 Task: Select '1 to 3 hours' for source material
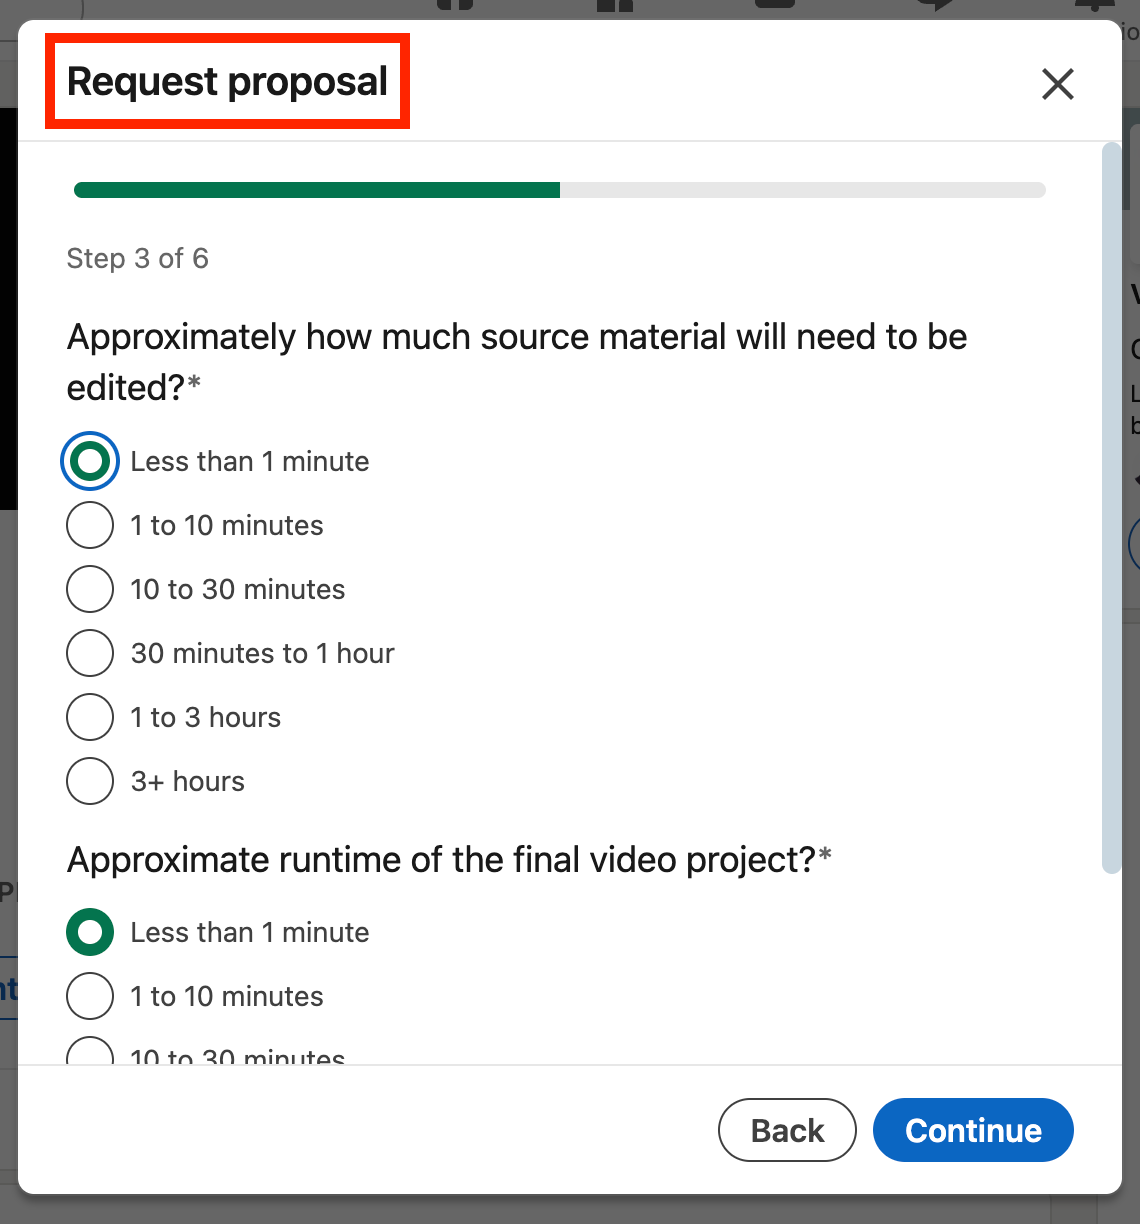(x=90, y=717)
